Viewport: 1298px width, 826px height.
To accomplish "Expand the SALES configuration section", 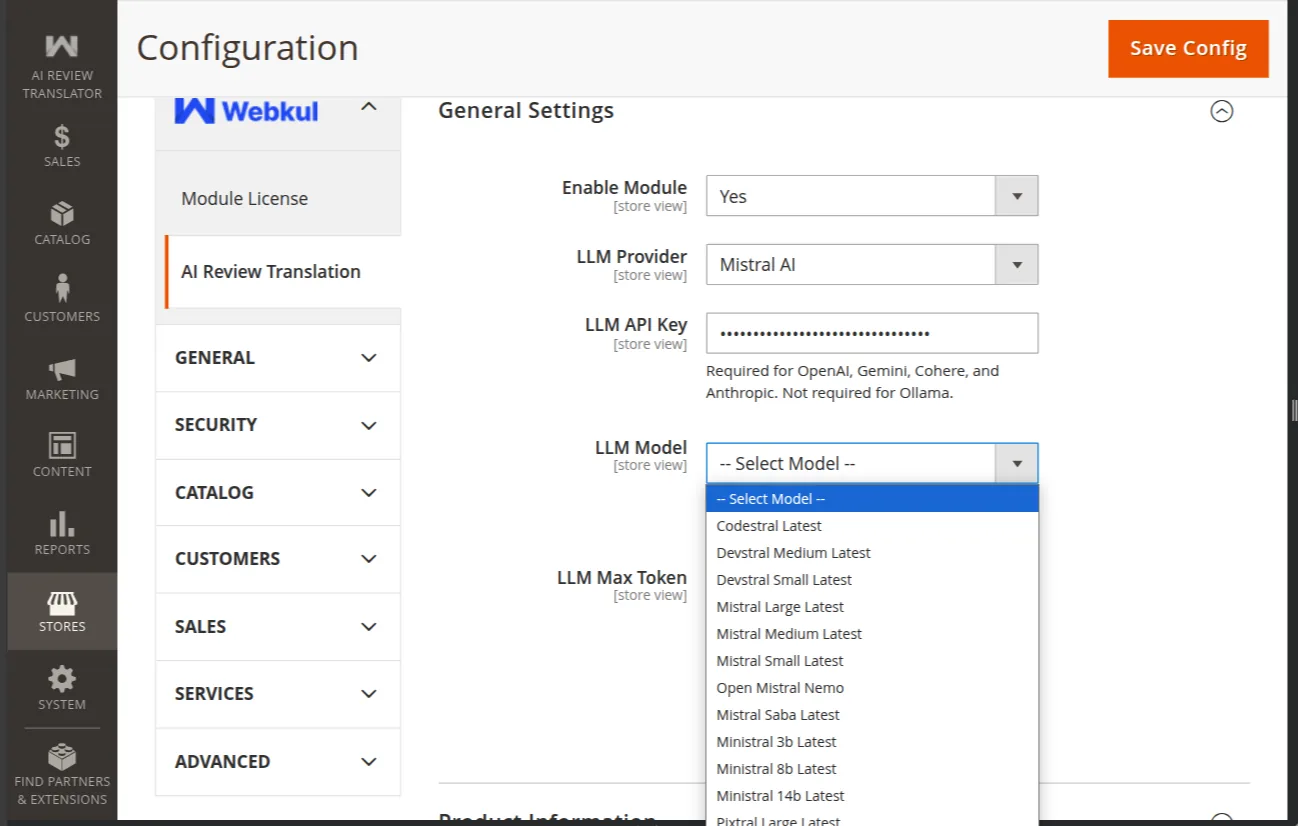I will [278, 626].
